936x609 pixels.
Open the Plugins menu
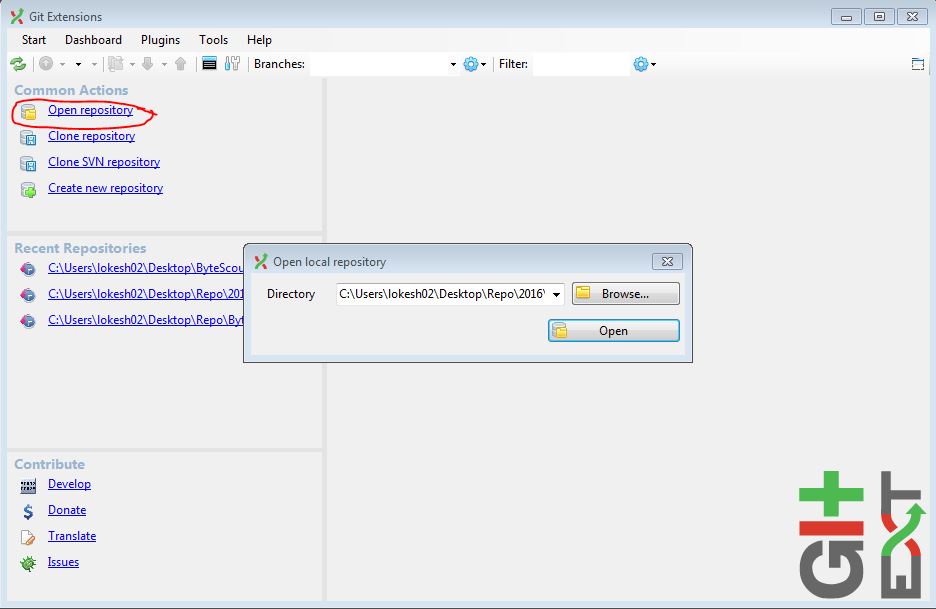click(x=160, y=40)
